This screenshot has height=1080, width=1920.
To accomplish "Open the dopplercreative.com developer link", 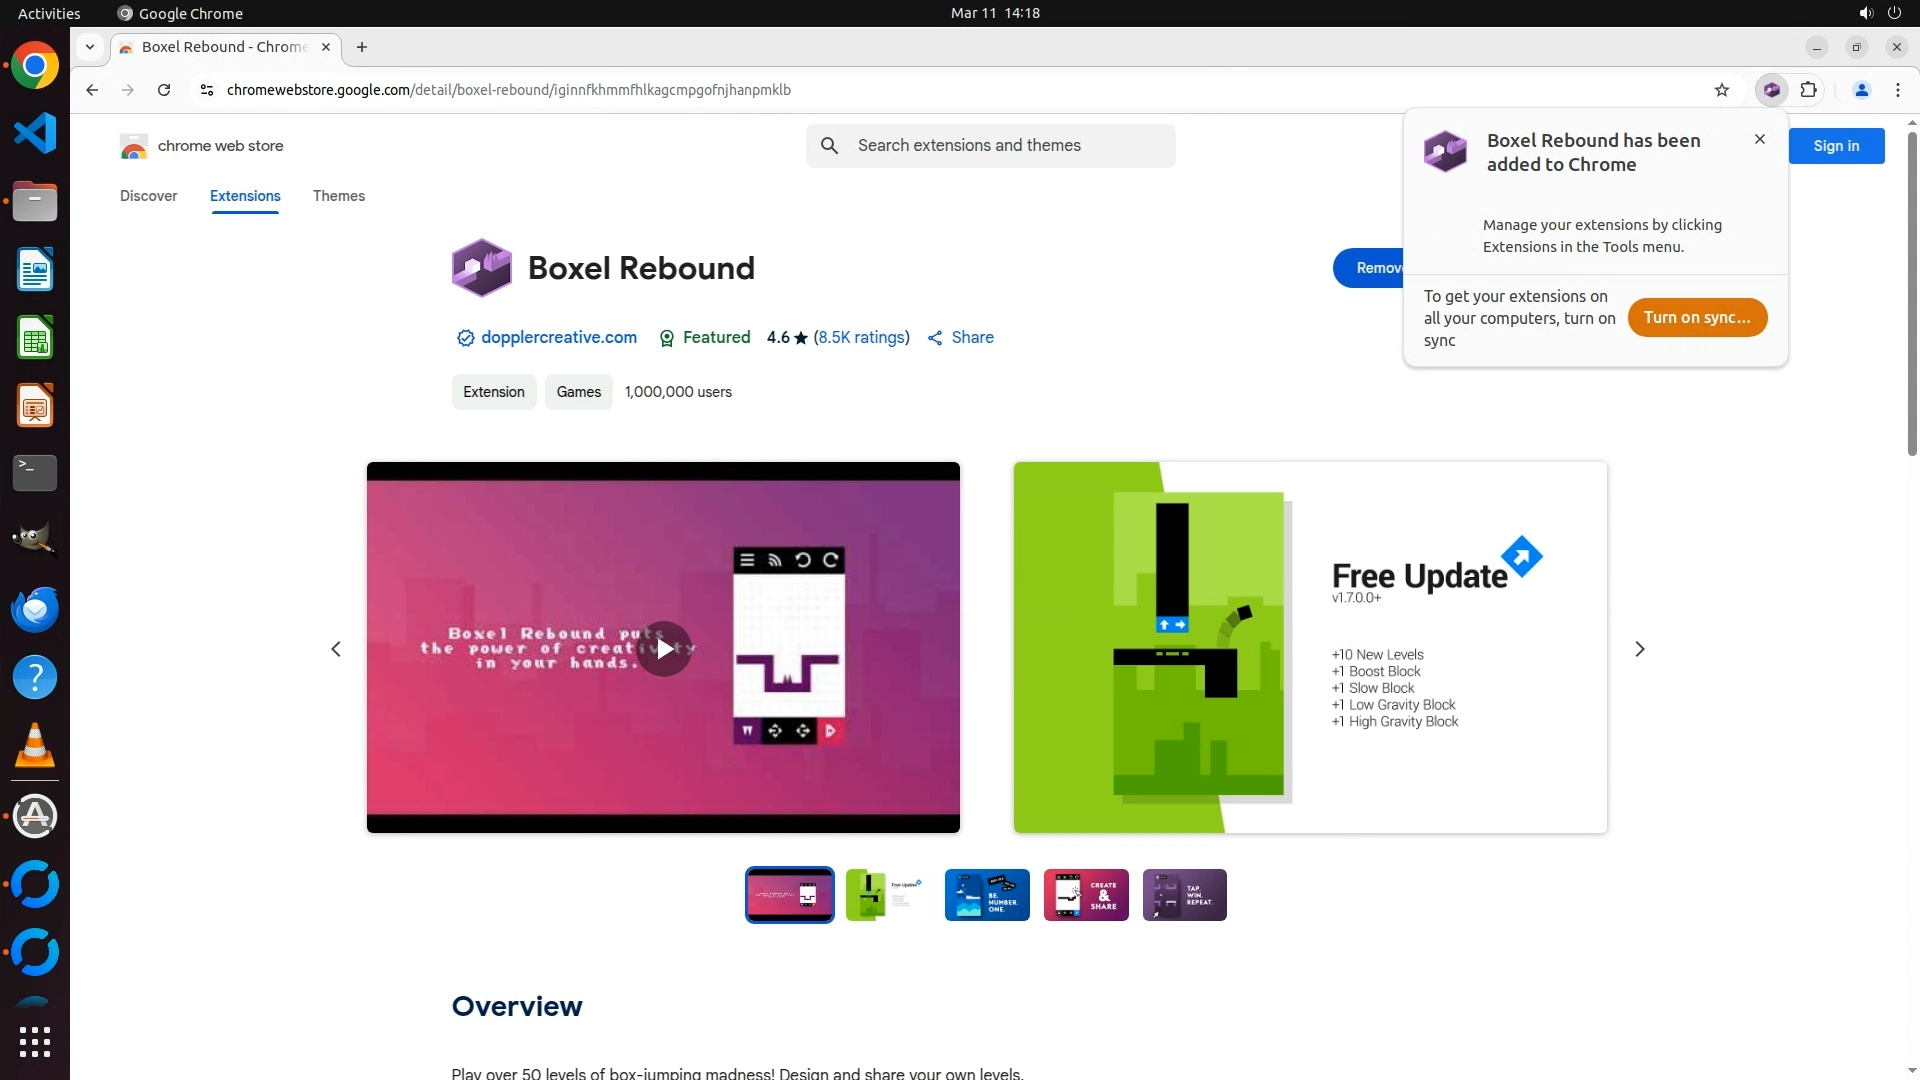I will (558, 338).
